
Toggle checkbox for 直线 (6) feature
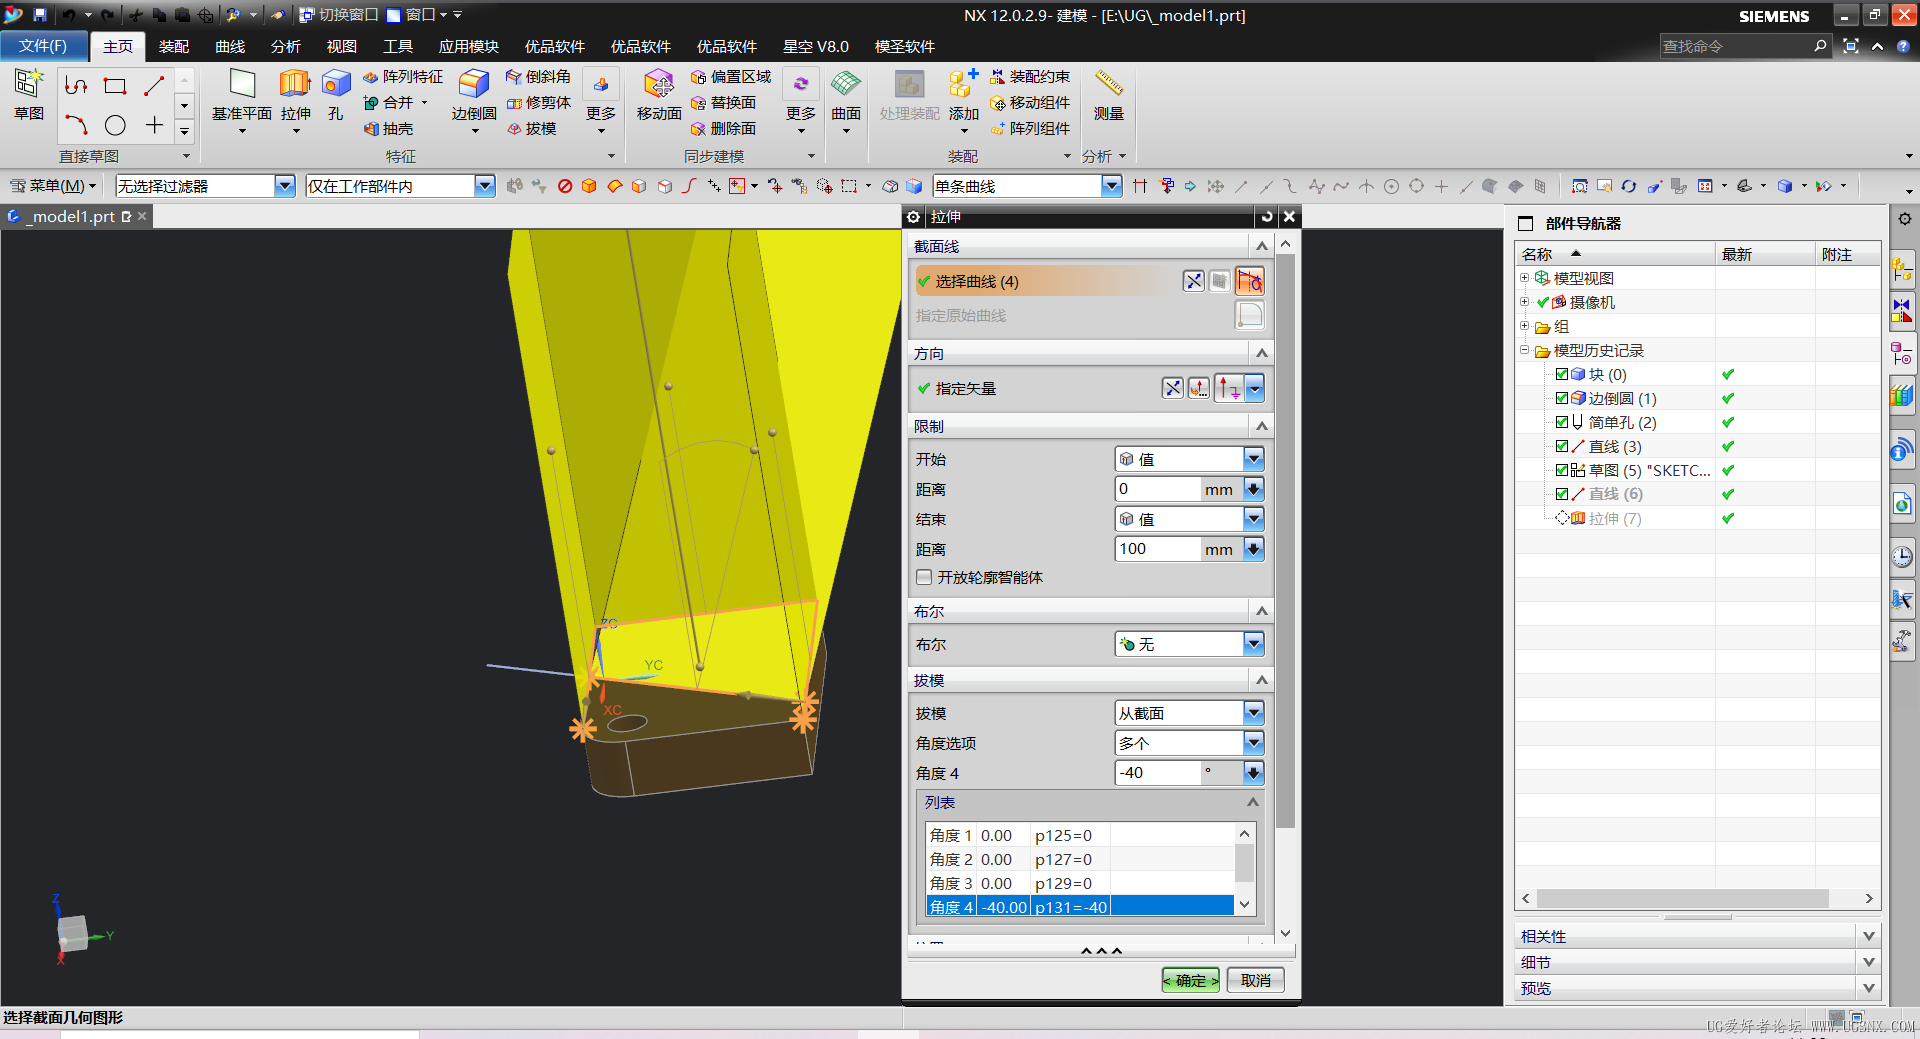pyautogui.click(x=1562, y=494)
